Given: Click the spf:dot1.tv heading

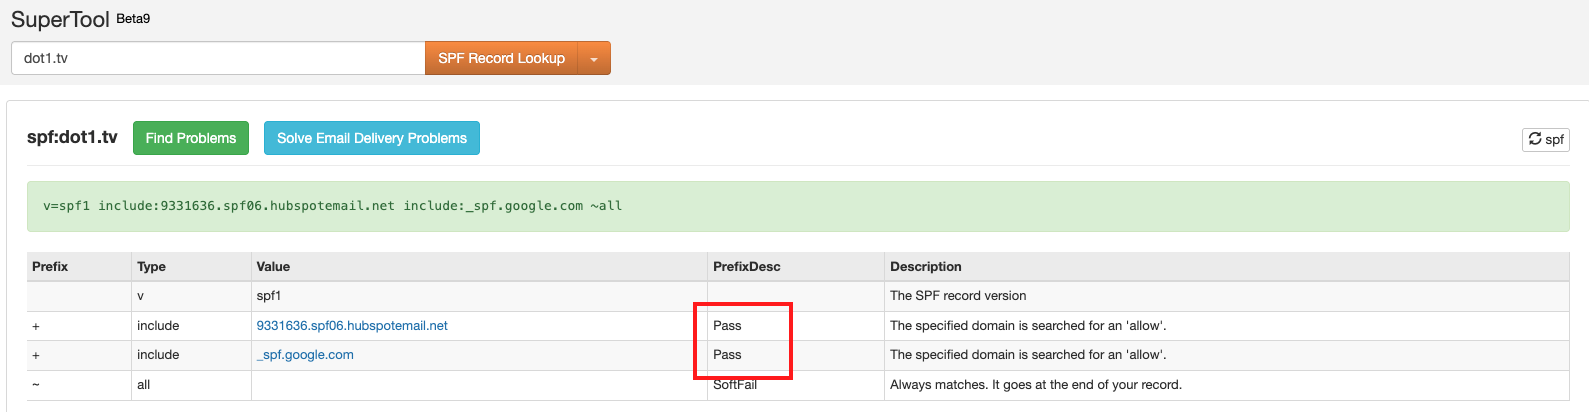Looking at the screenshot, I should [72, 137].
